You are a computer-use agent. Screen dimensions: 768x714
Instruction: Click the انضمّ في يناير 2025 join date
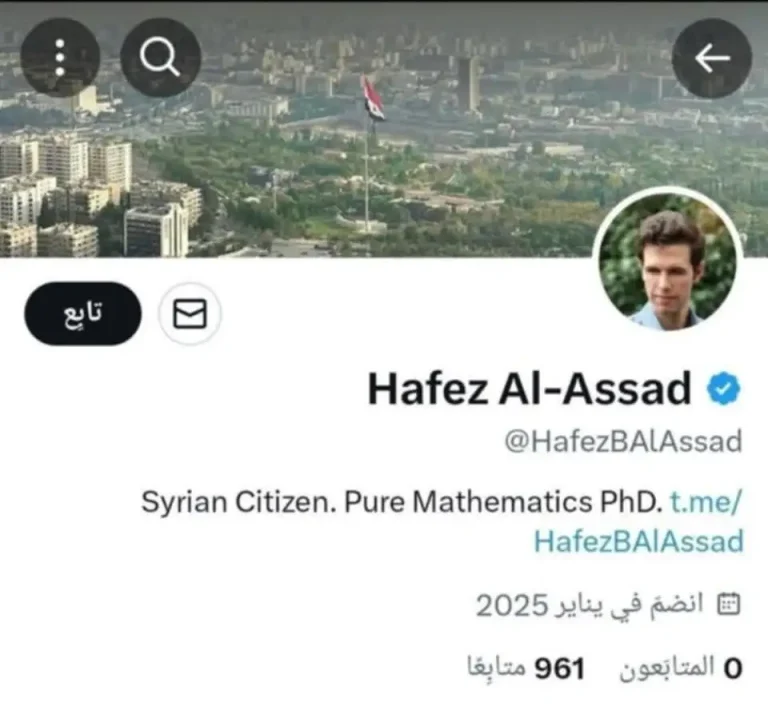click(x=590, y=605)
